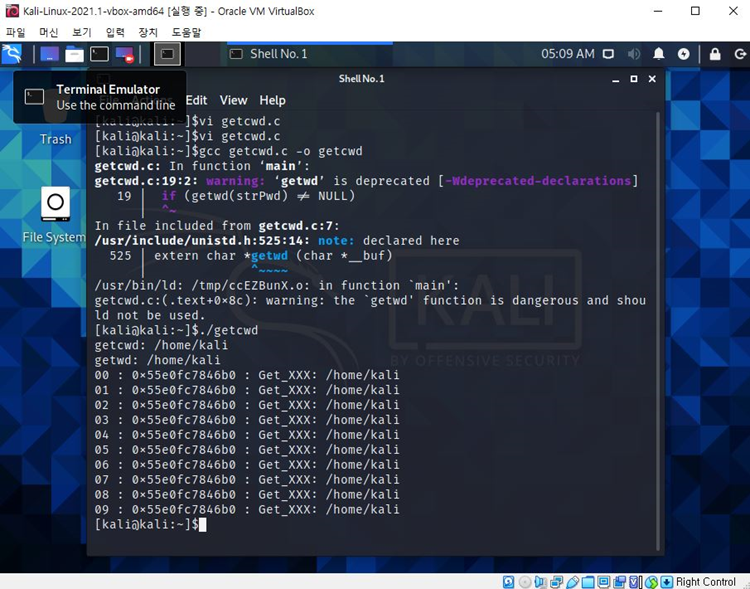750x589 pixels.
Task: Minimize the Shell No. 1 terminal window
Action: pos(616,79)
